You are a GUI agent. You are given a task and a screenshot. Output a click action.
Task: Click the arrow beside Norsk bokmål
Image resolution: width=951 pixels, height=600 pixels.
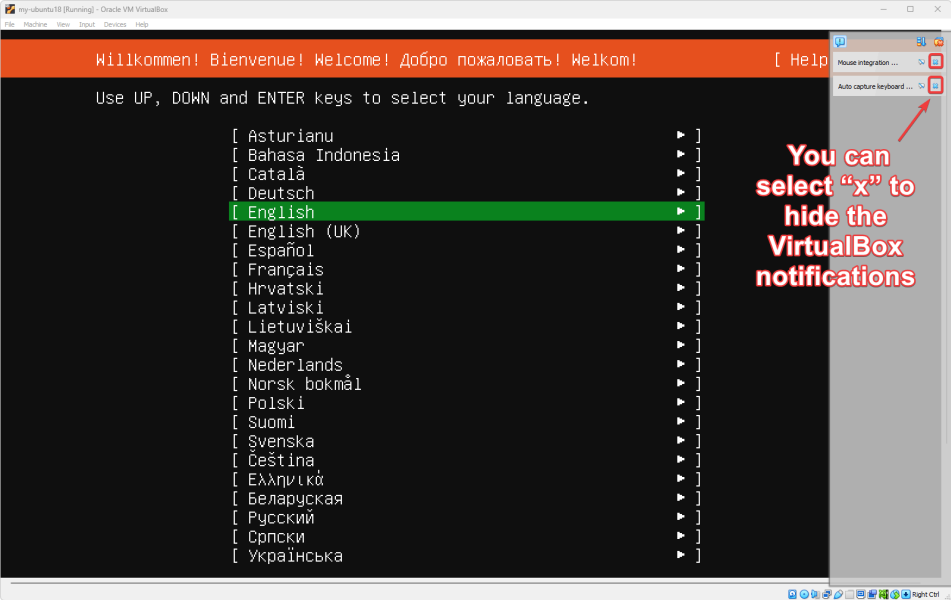[680, 383]
